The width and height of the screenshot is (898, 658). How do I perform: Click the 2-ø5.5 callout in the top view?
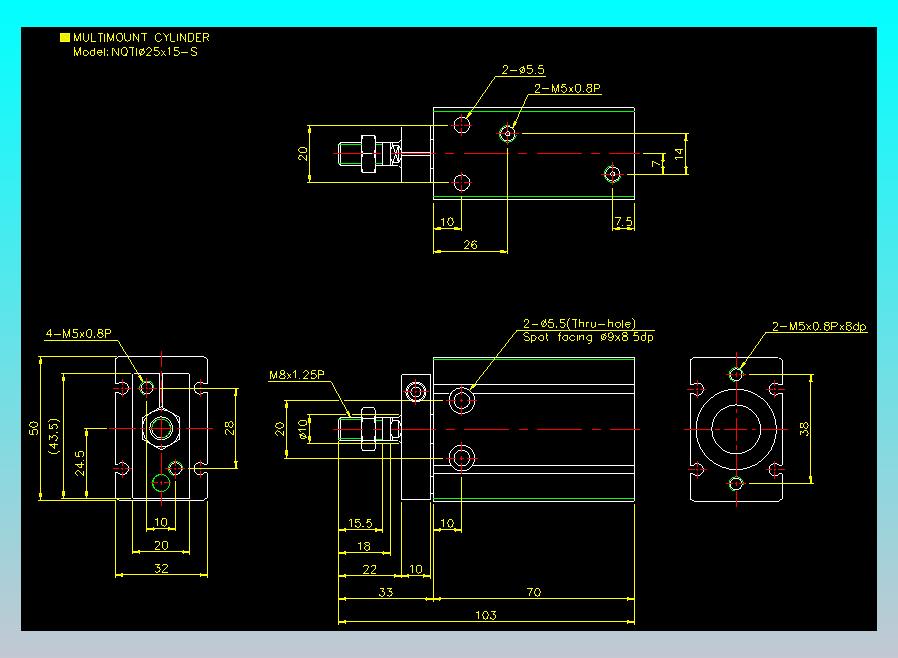tap(523, 70)
